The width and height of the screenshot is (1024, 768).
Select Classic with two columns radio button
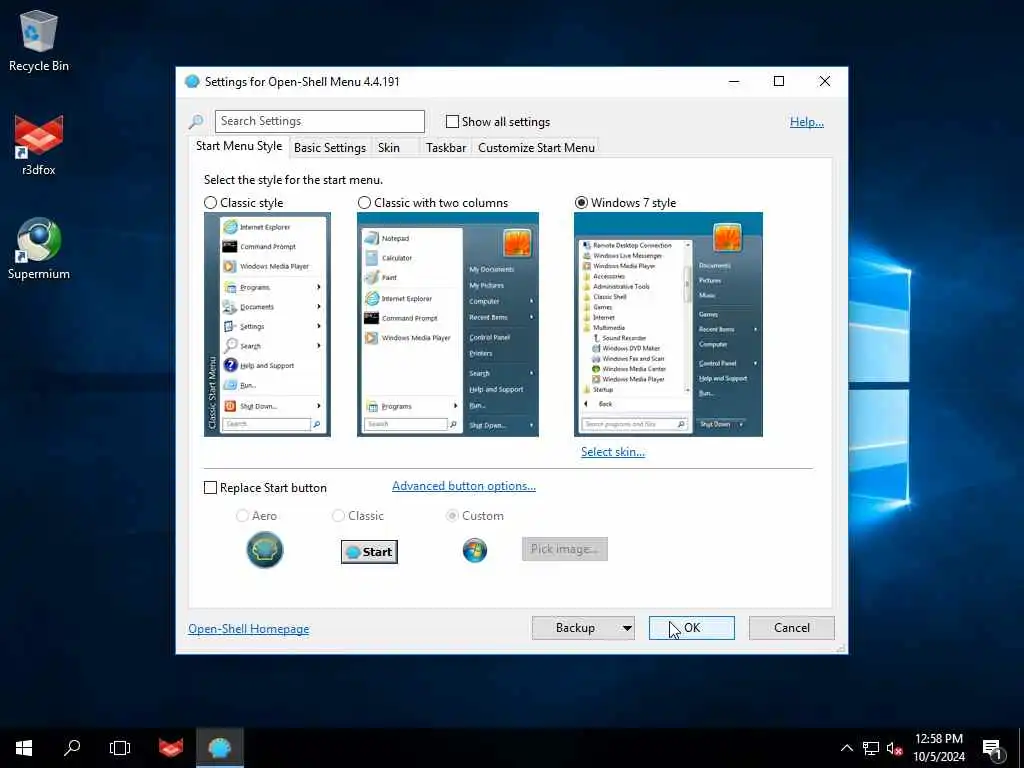364,202
